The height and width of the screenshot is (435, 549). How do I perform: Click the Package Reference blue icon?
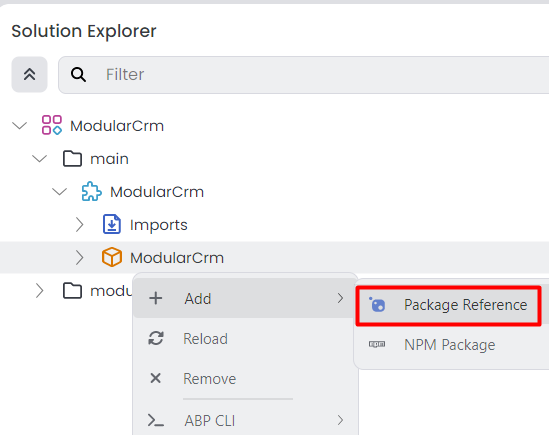pyautogui.click(x=377, y=304)
